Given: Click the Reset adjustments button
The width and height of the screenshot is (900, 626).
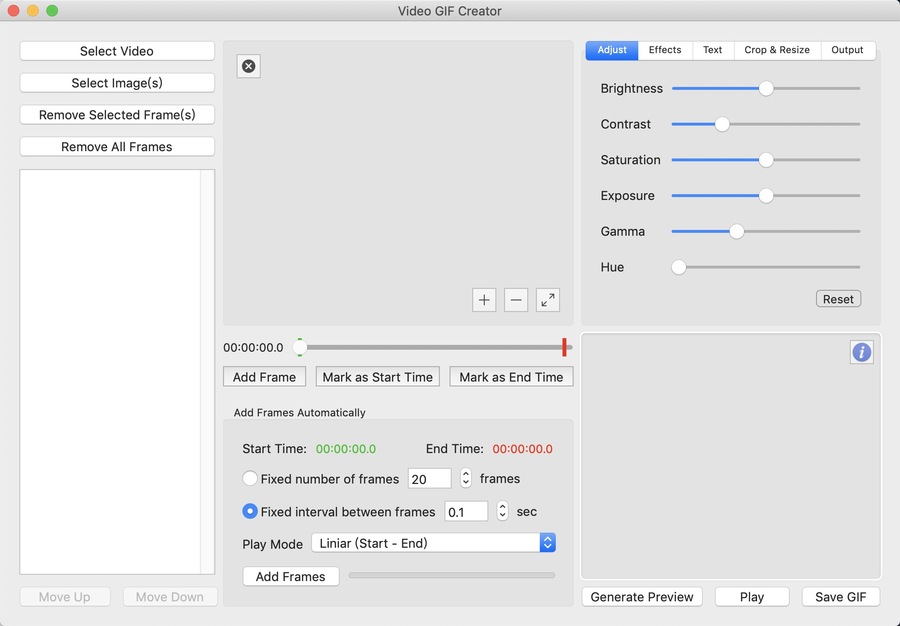Looking at the screenshot, I should coord(838,299).
